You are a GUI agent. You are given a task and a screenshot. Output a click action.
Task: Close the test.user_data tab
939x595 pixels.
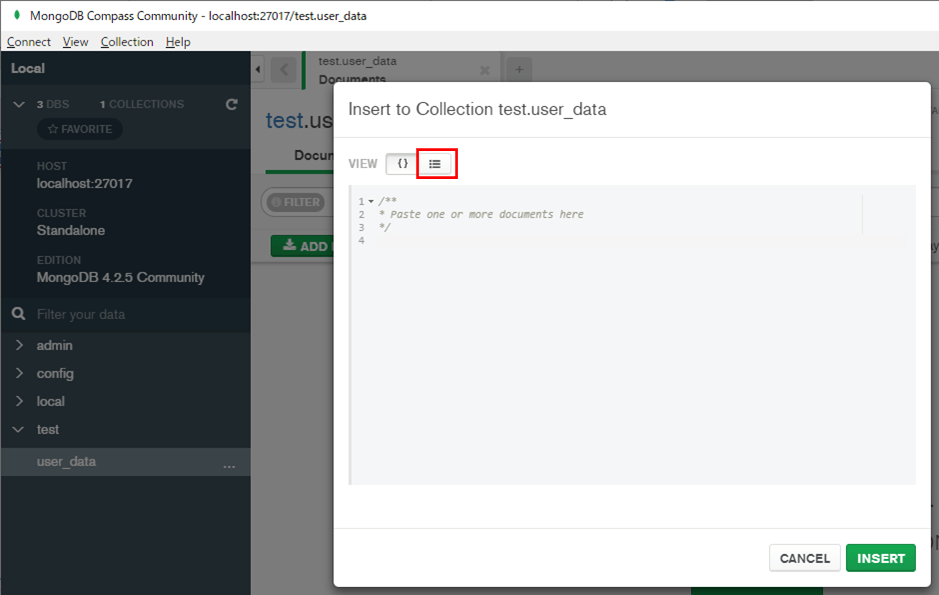tap(485, 69)
